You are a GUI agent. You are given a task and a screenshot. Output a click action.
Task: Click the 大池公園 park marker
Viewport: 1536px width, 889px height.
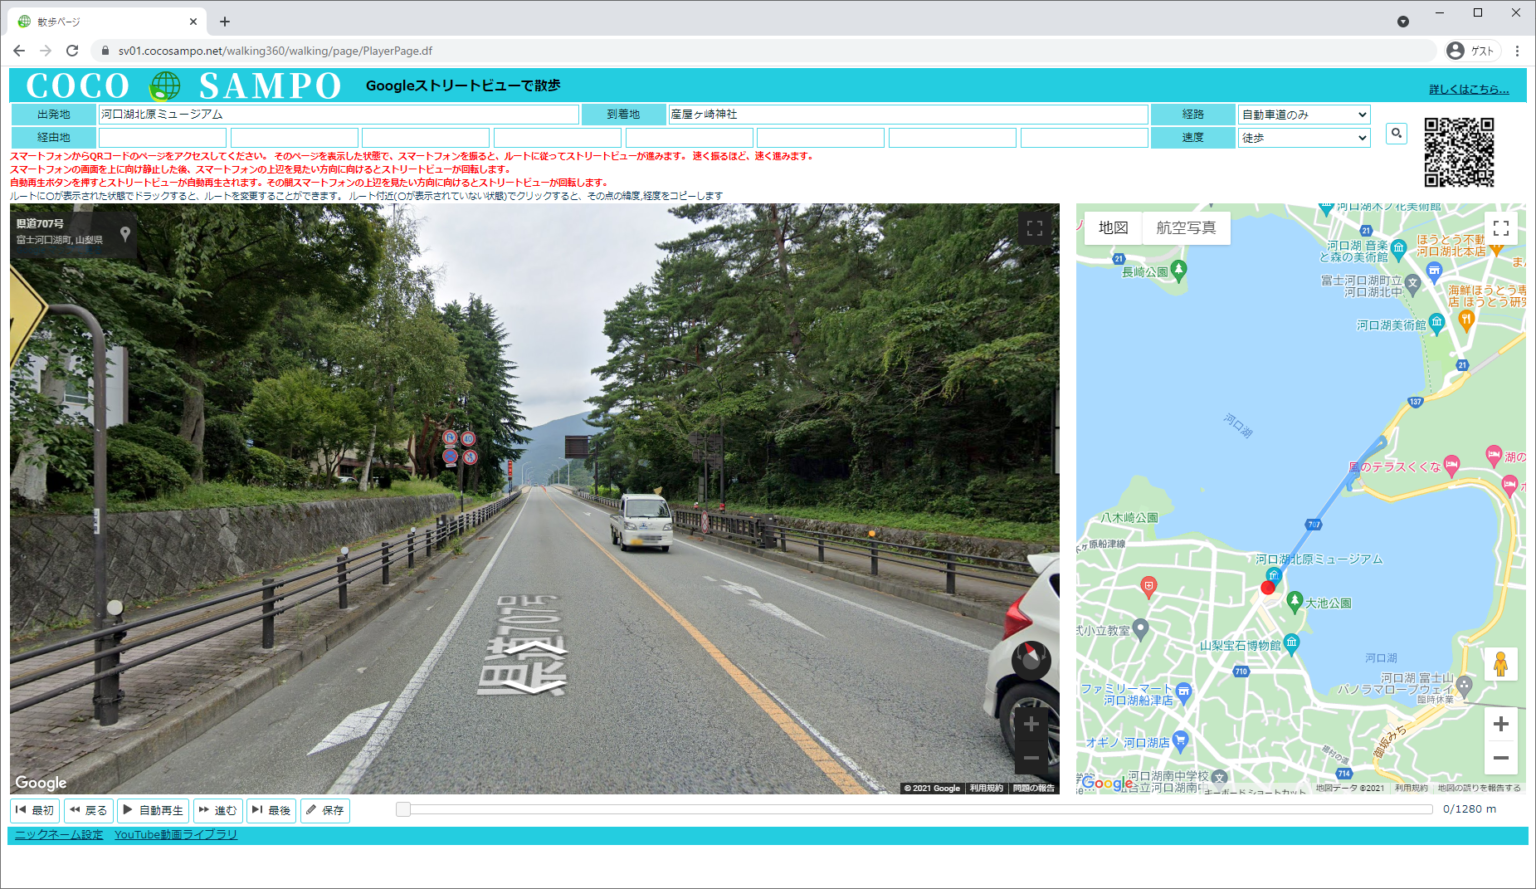point(1295,602)
